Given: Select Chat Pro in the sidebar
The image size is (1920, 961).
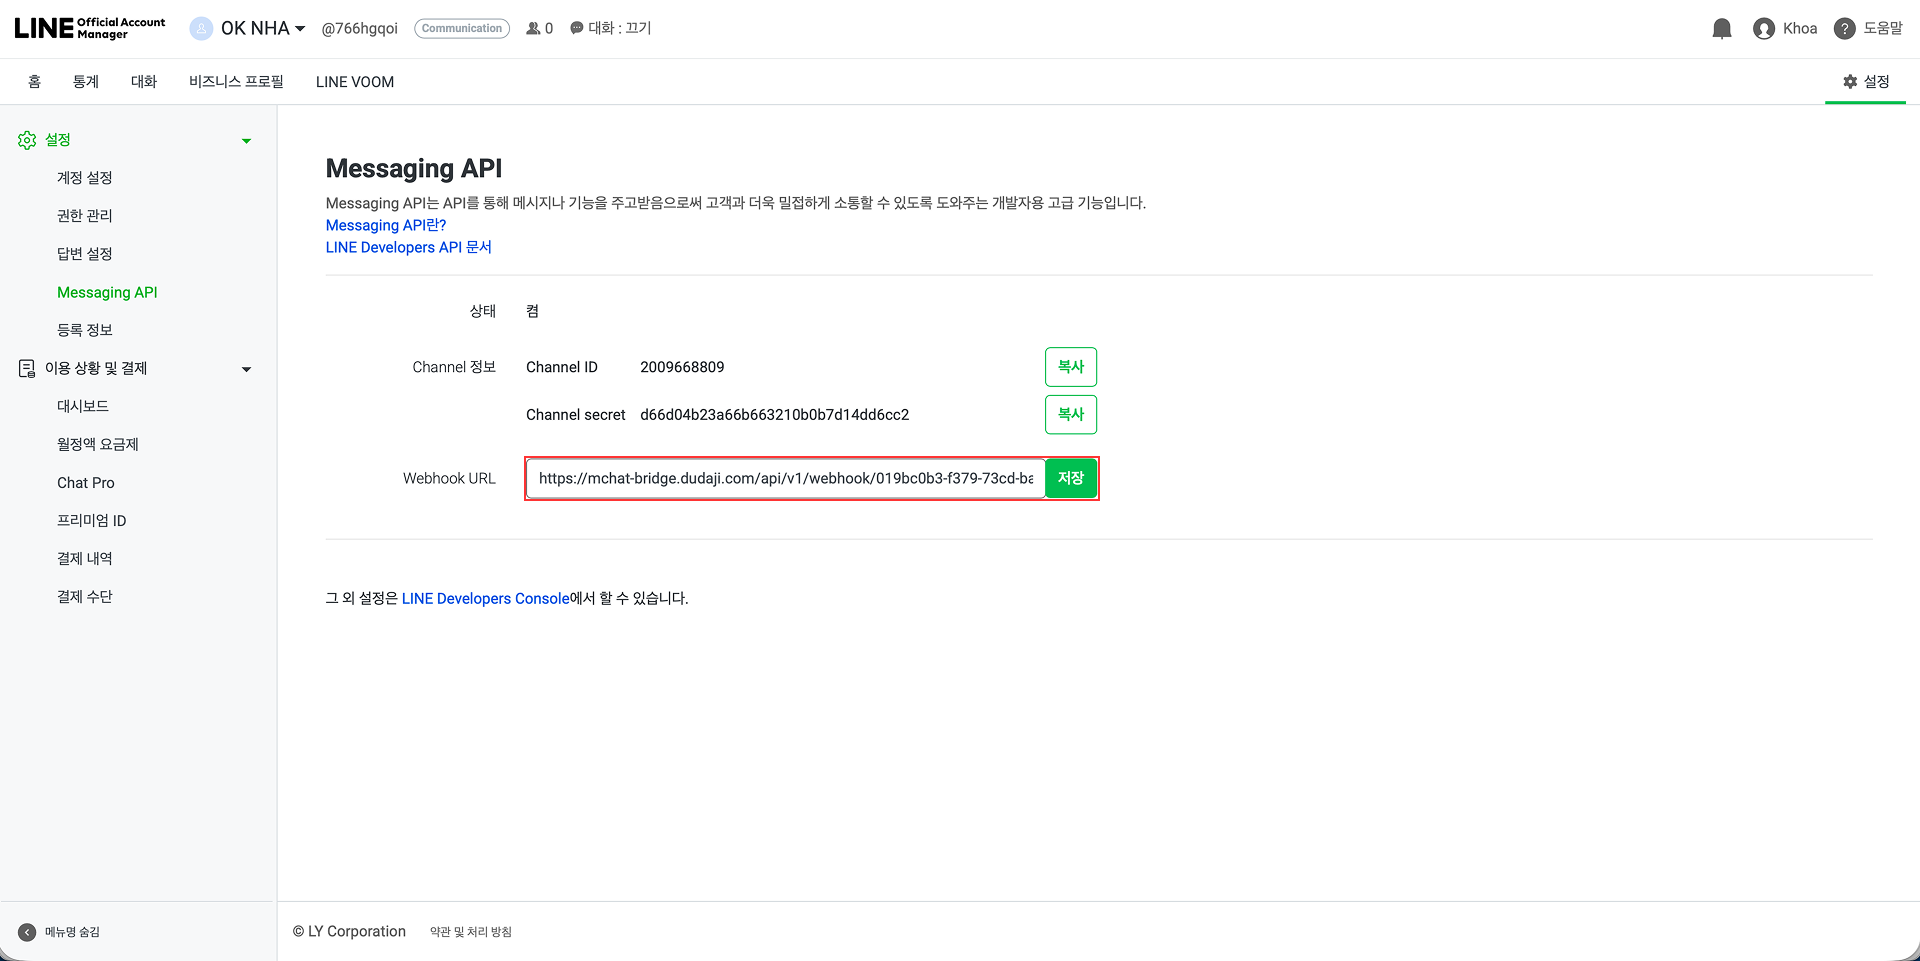Looking at the screenshot, I should (86, 482).
